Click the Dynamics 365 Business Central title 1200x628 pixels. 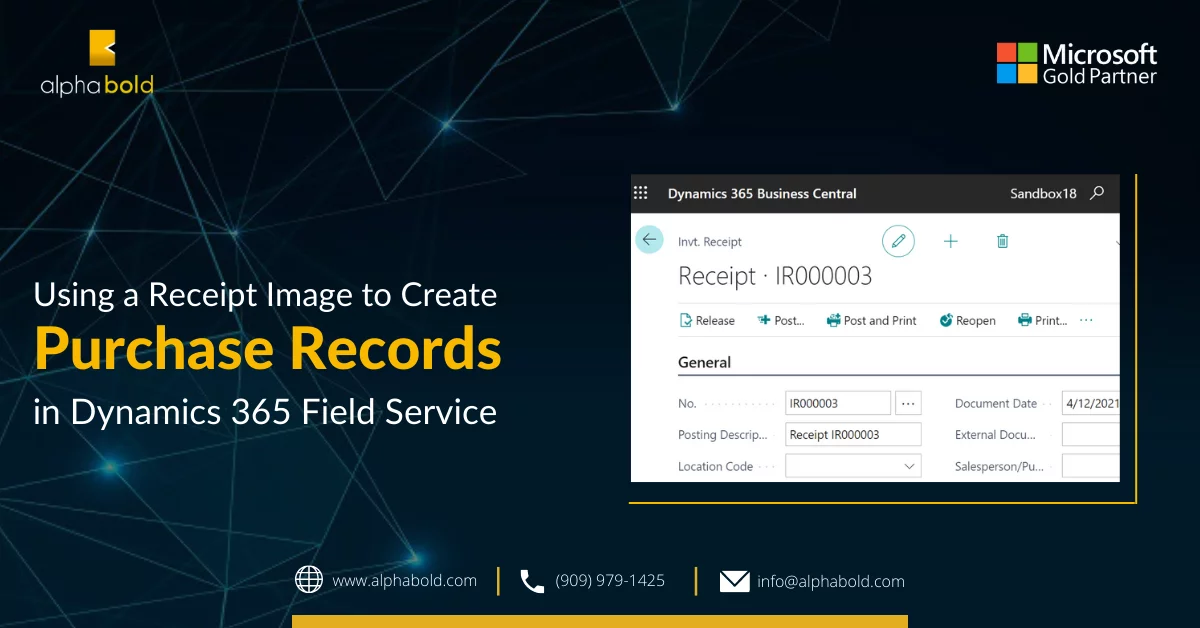[762, 194]
